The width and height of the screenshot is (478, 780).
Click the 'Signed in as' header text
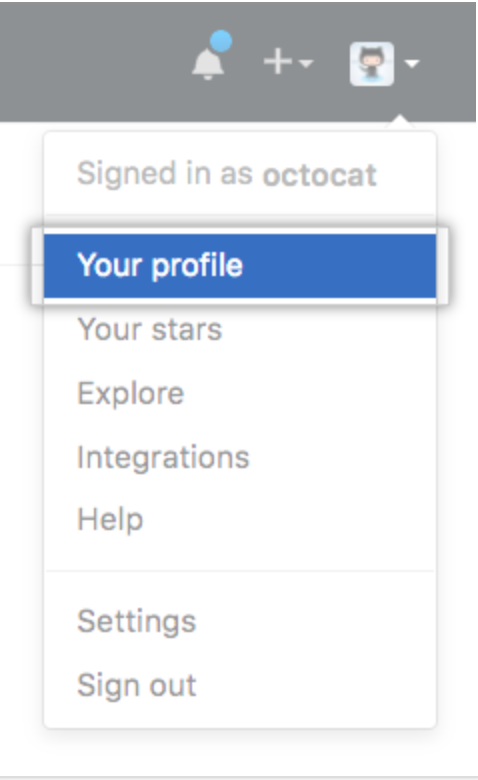[165, 173]
